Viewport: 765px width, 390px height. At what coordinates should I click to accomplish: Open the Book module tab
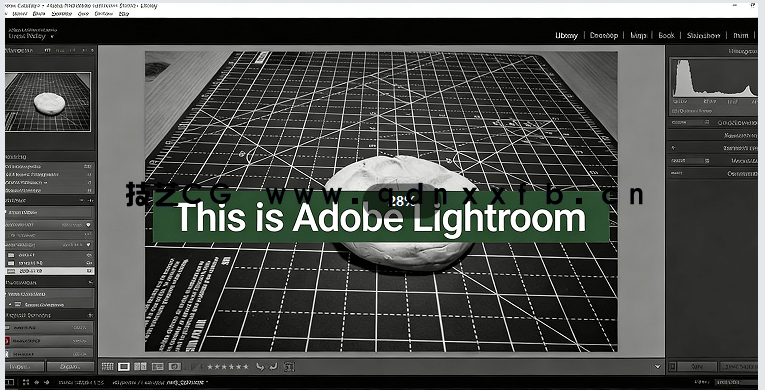(666, 36)
